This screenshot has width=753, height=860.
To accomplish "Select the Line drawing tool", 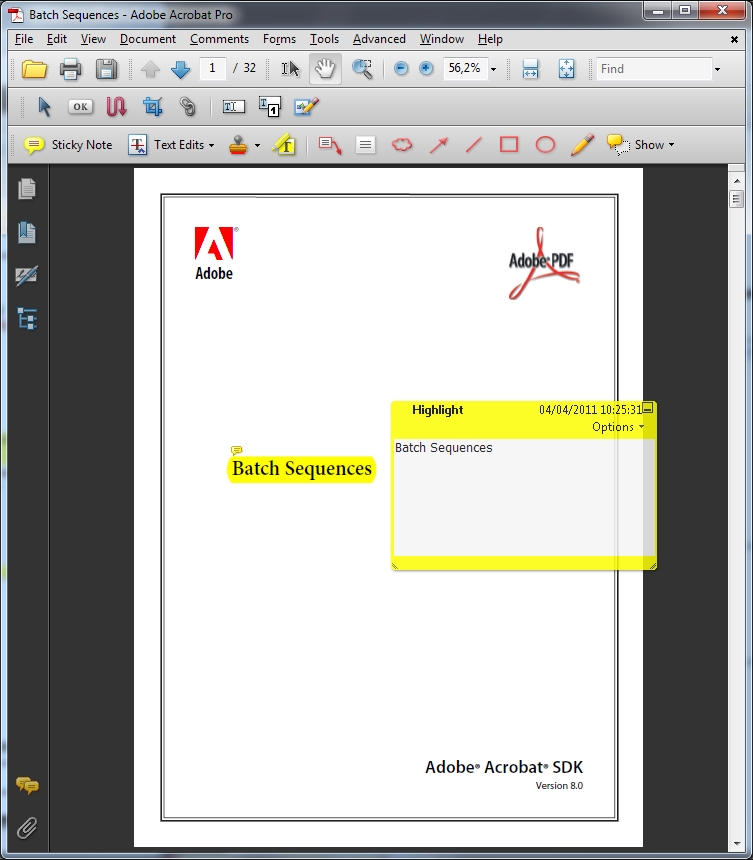I will [x=473, y=145].
